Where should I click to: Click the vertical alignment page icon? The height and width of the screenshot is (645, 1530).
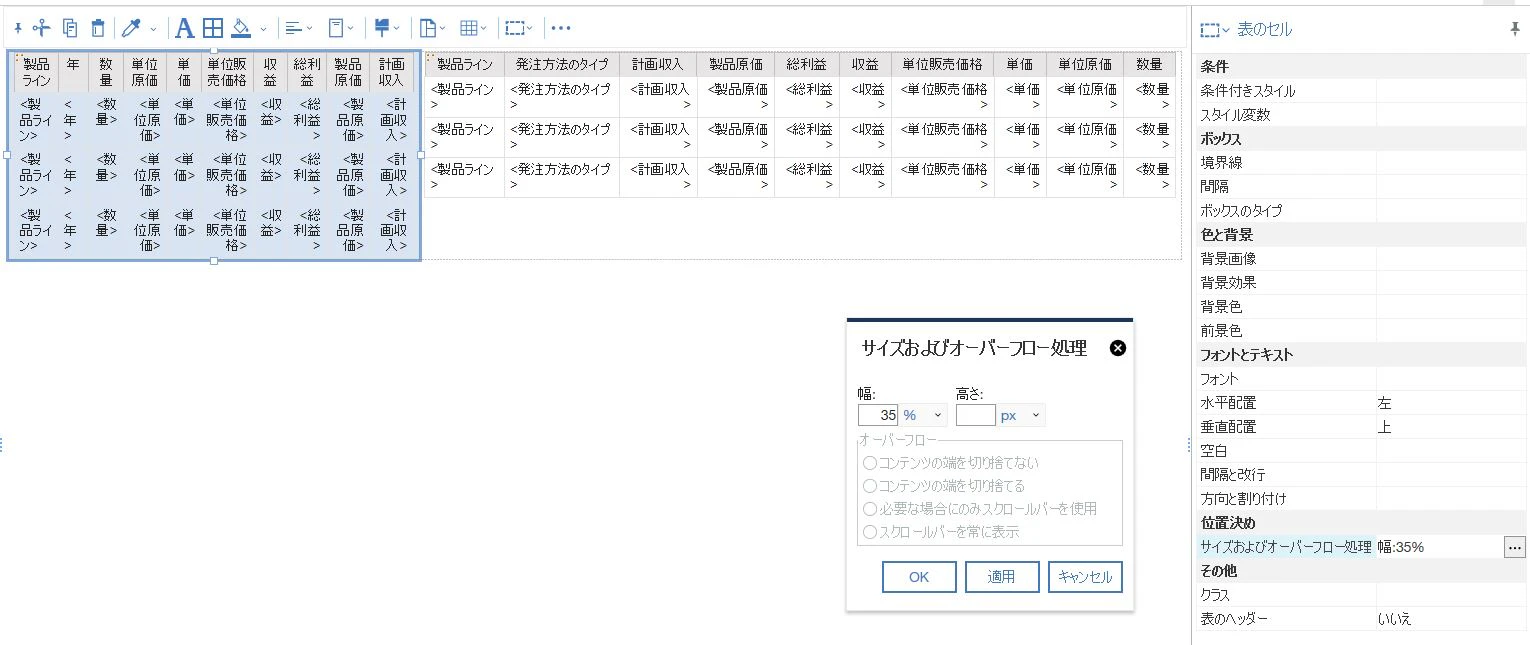337,28
